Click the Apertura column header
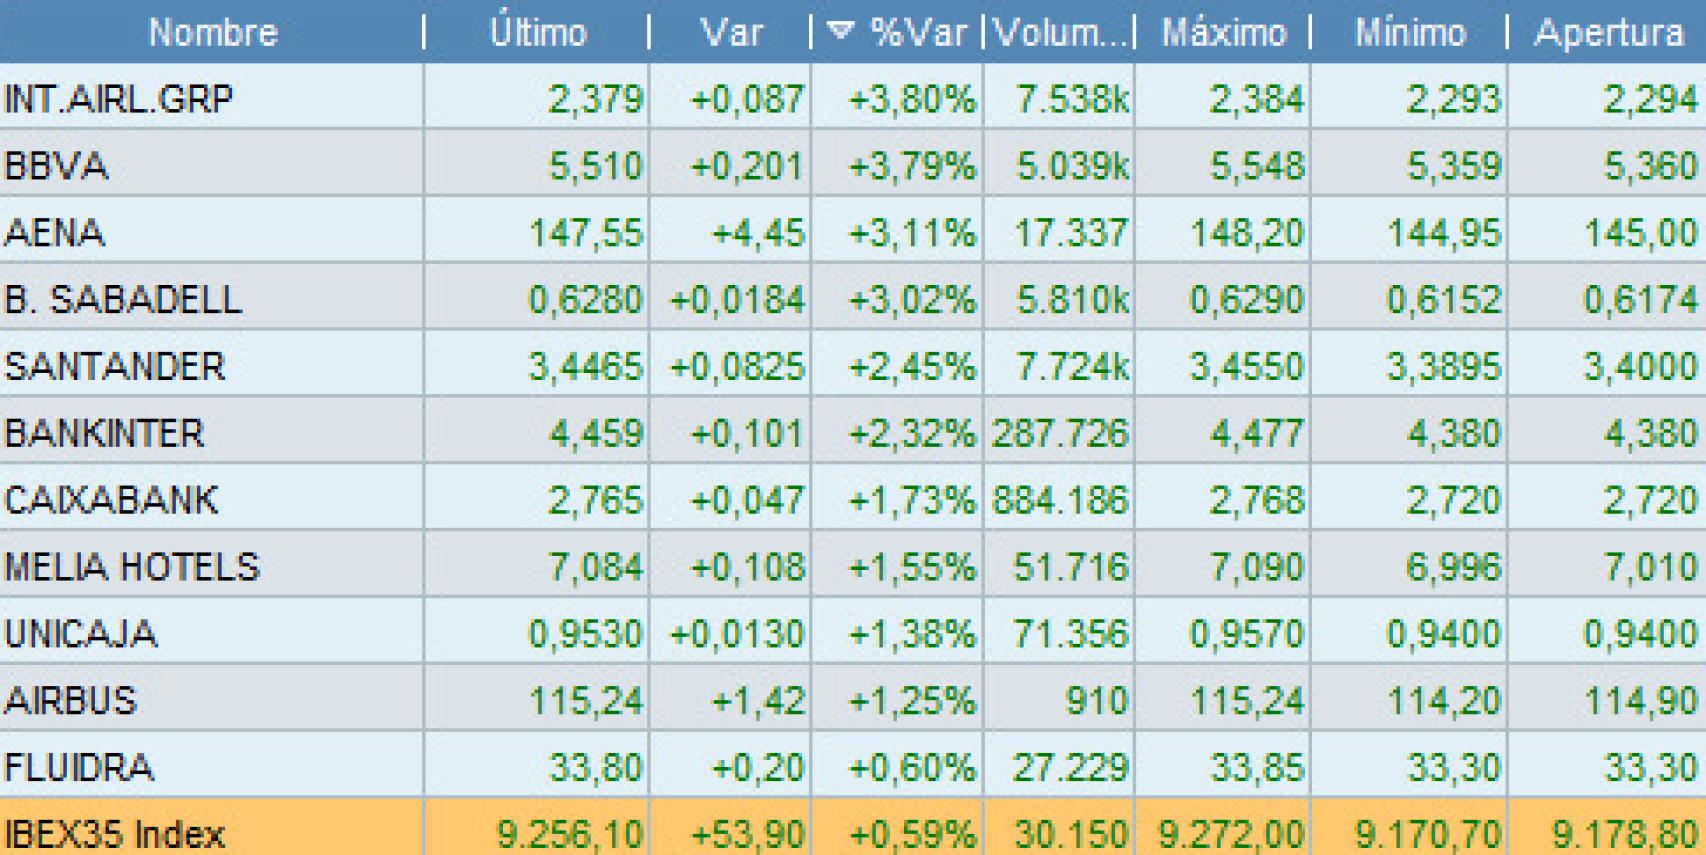 click(x=1608, y=32)
